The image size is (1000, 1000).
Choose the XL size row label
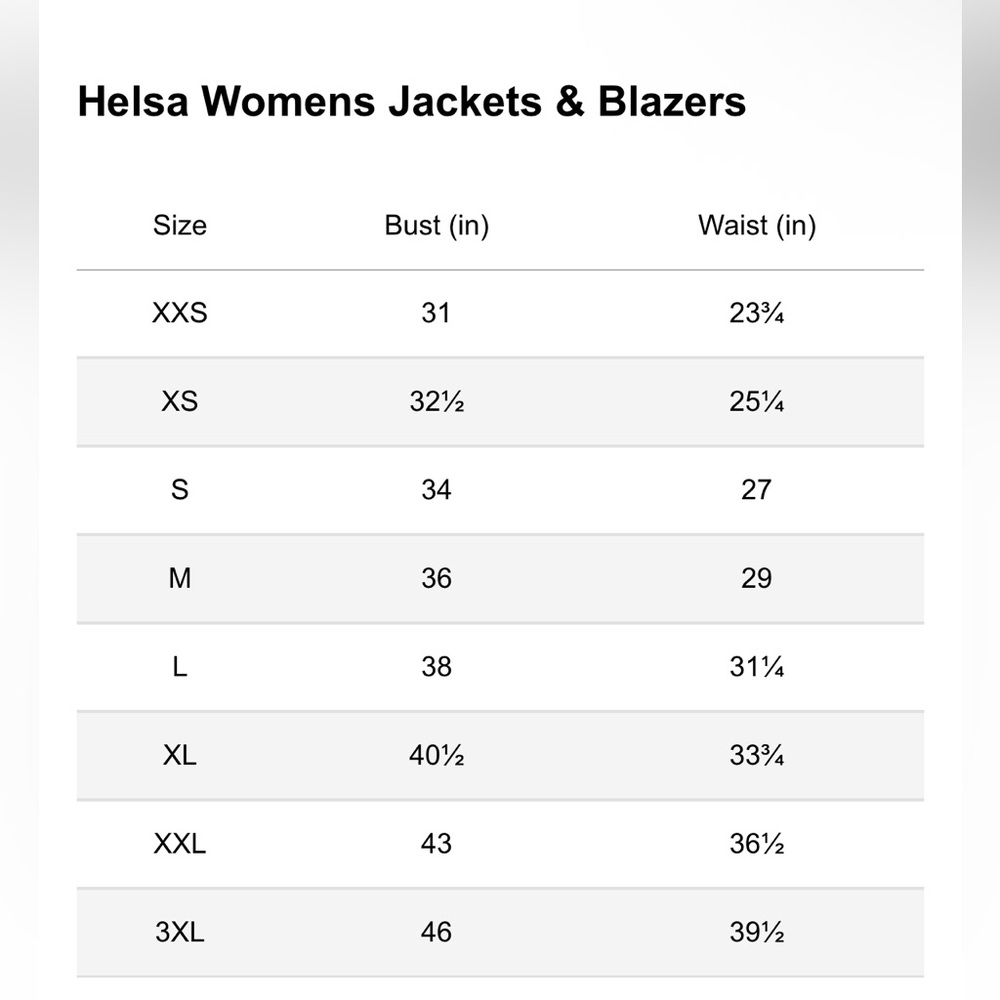(x=180, y=756)
